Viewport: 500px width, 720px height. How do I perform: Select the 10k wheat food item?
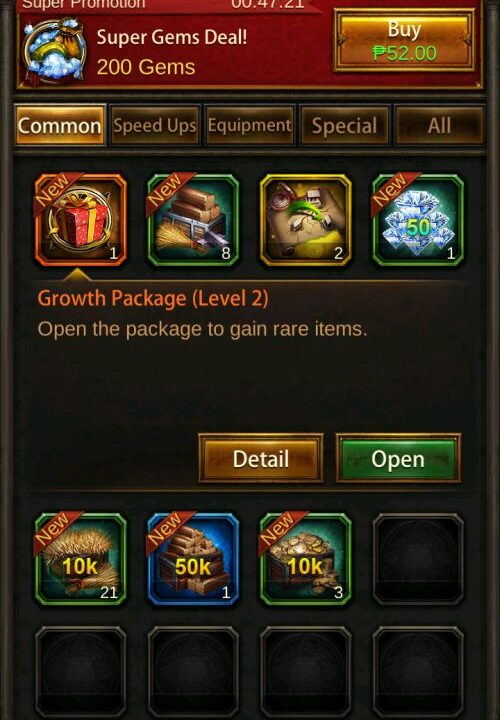point(80,559)
